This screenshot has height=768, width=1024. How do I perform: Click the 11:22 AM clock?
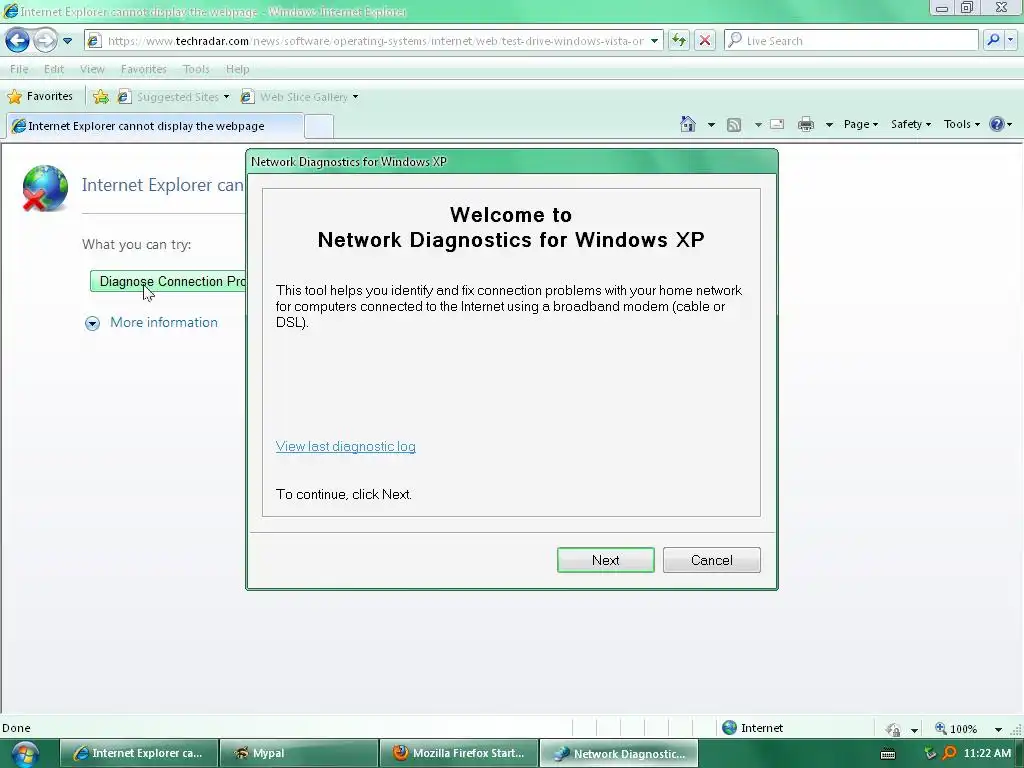coord(987,753)
